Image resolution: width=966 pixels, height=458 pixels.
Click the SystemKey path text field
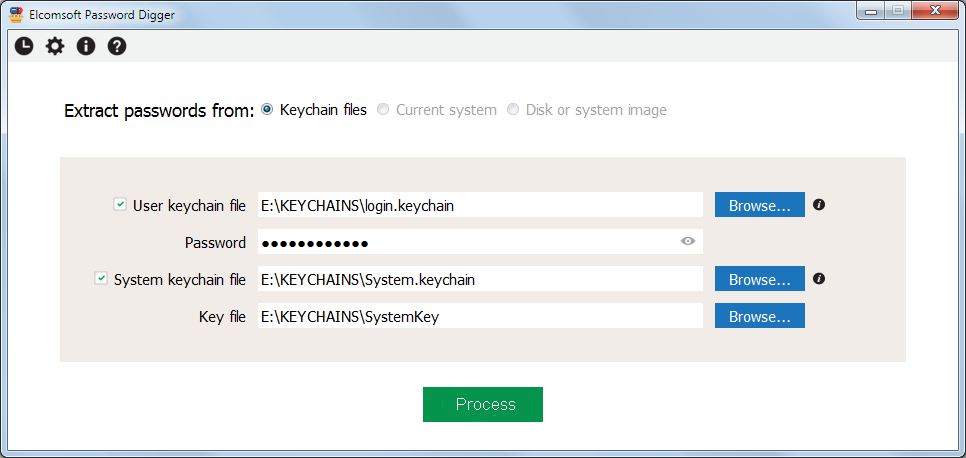[480, 316]
